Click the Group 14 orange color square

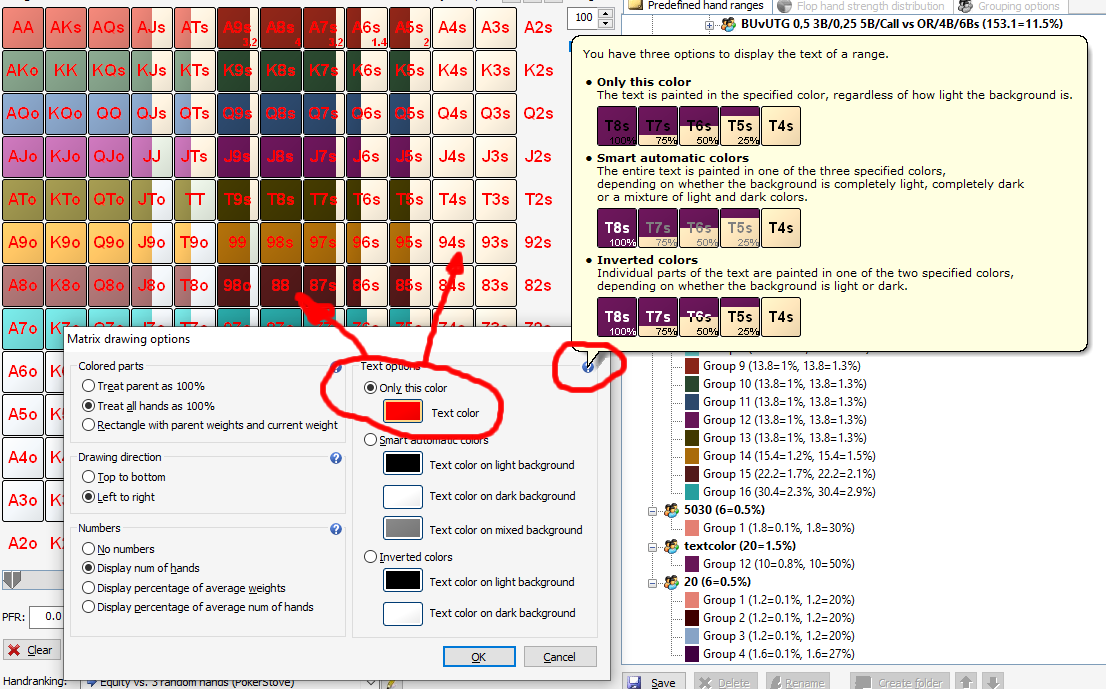[x=692, y=456]
